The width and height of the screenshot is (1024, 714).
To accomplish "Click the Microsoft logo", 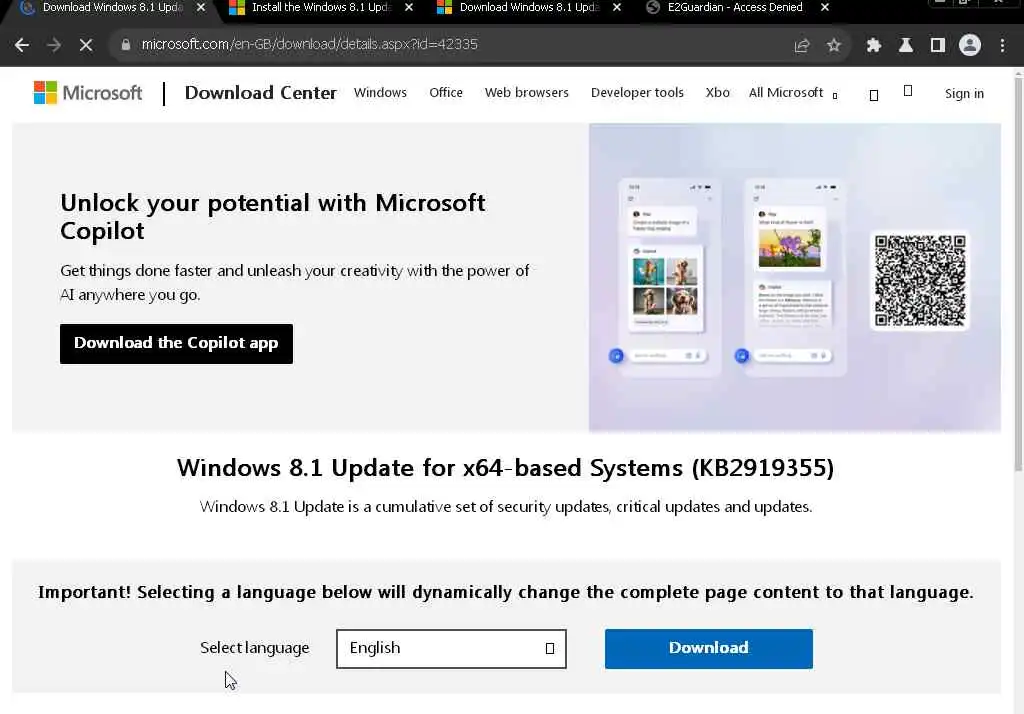I will pyautogui.click(x=88, y=93).
